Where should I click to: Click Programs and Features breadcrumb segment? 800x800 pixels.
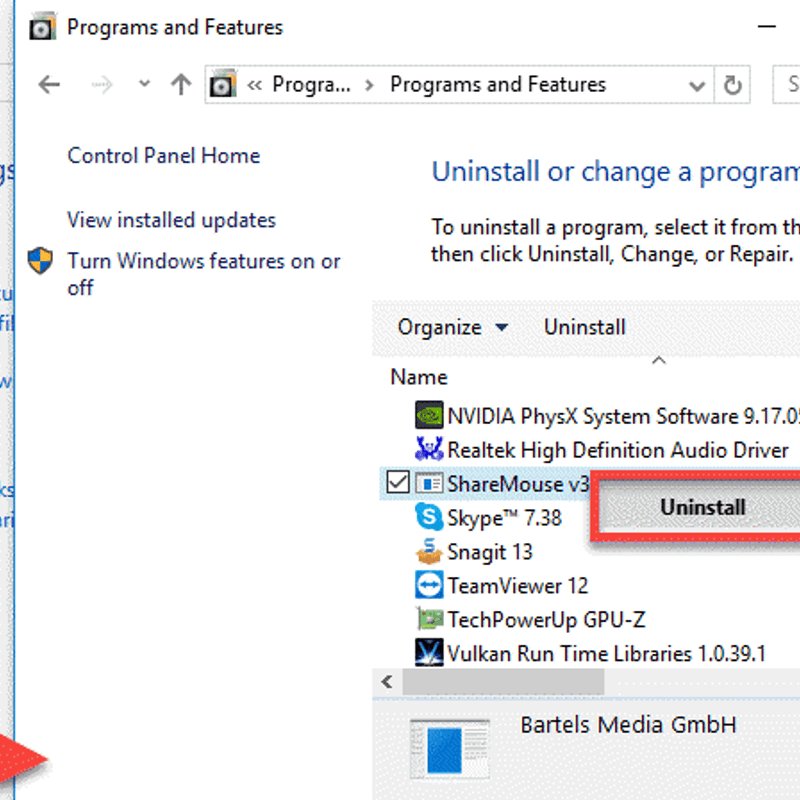[498, 85]
